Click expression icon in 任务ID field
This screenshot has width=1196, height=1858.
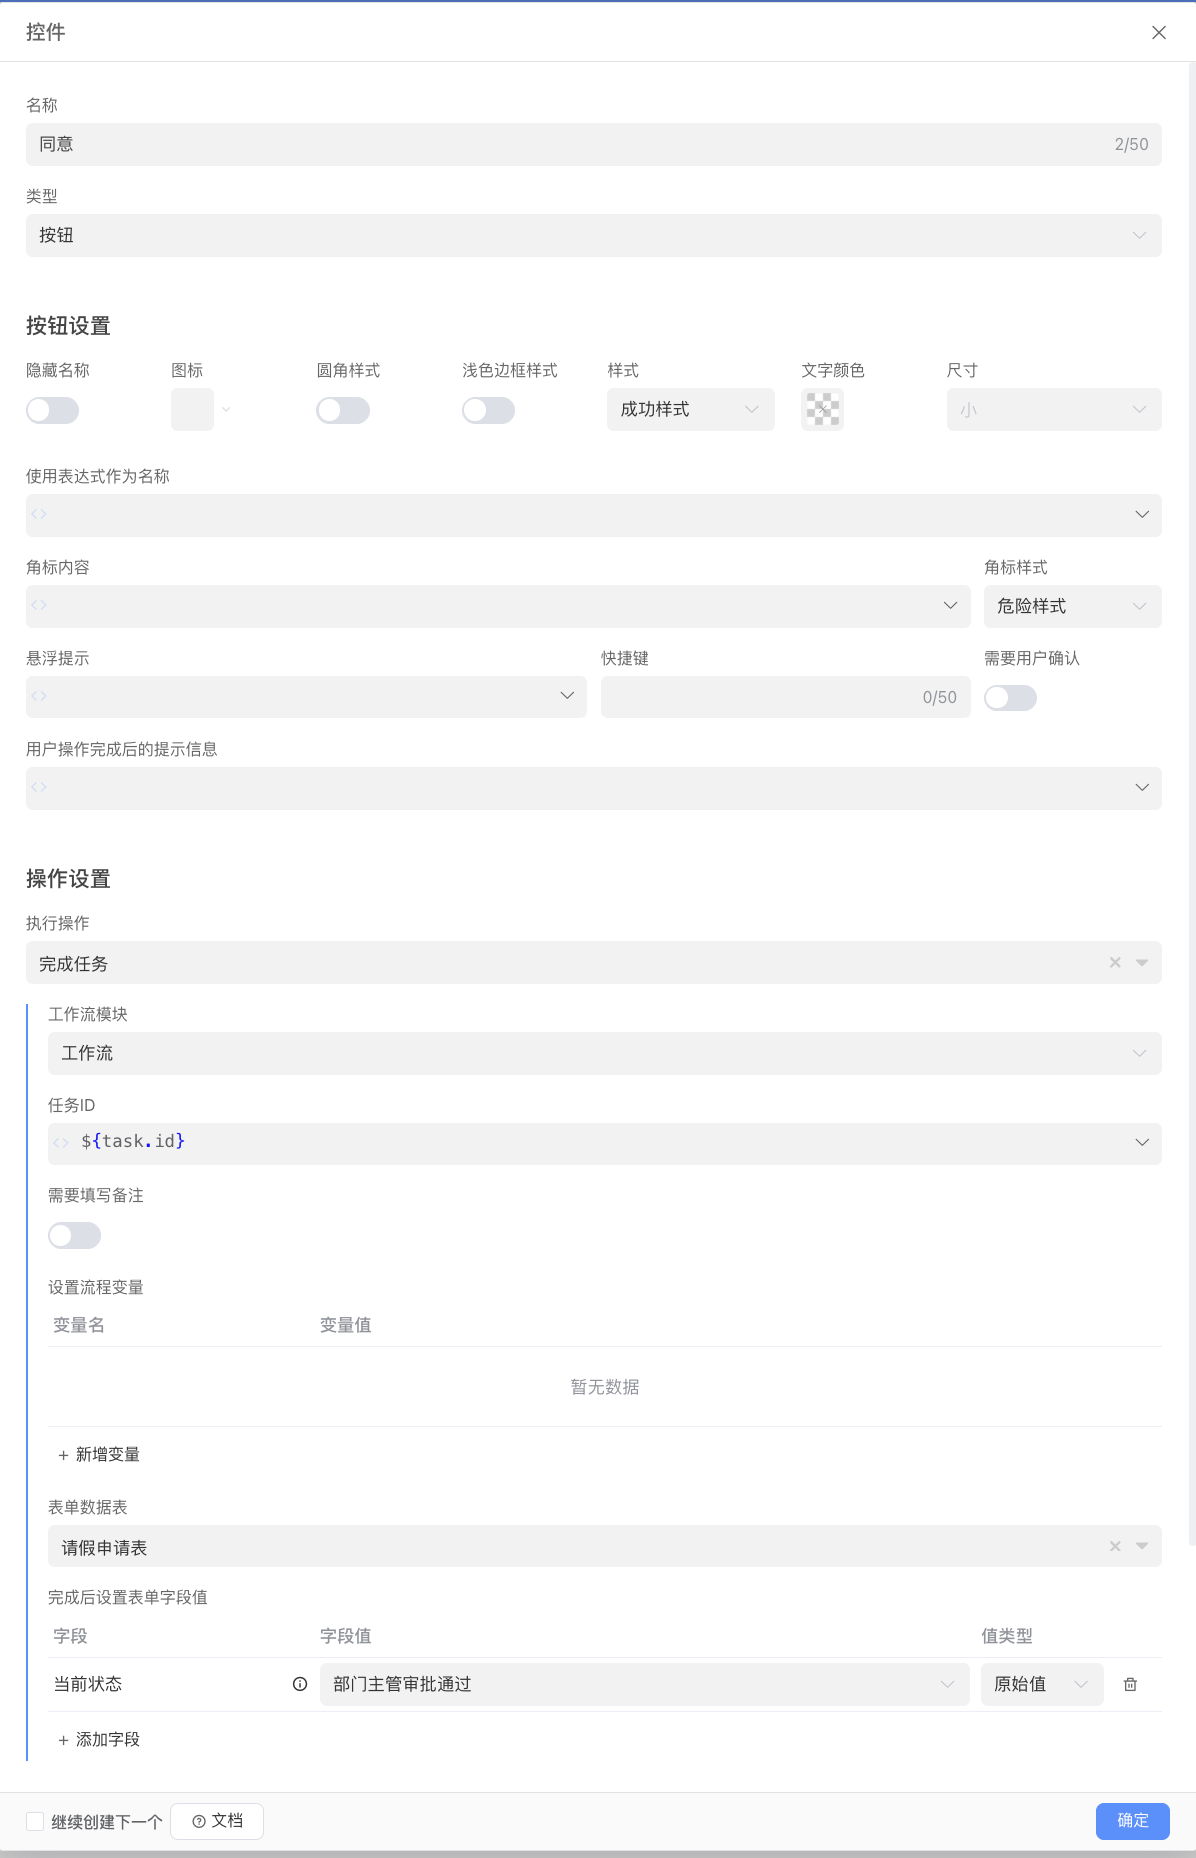(61, 1143)
